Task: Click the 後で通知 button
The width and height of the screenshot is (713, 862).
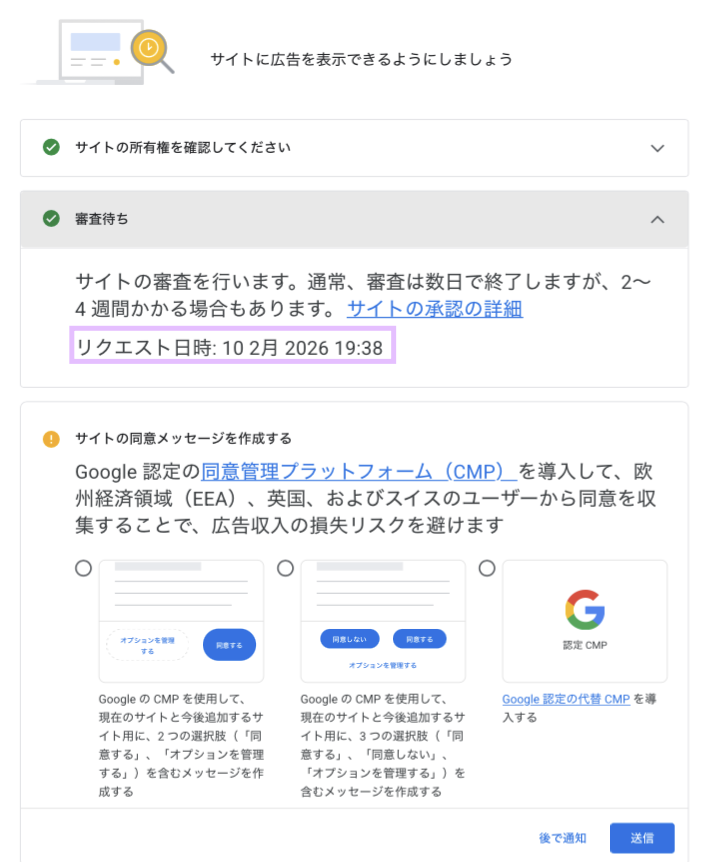Action: pos(562,837)
